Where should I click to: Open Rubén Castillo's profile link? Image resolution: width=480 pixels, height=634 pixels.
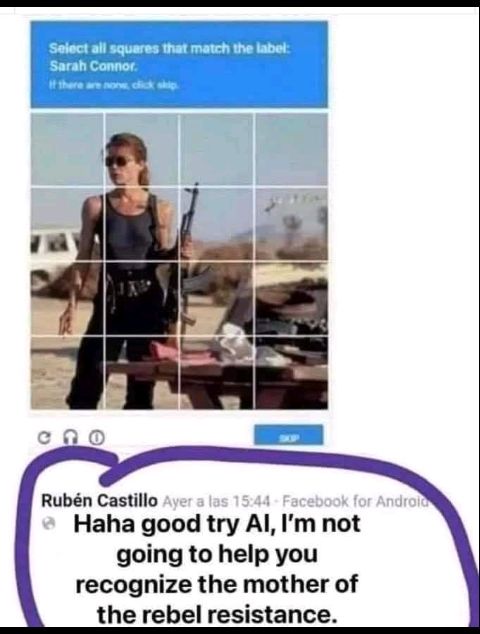[x=99, y=501]
